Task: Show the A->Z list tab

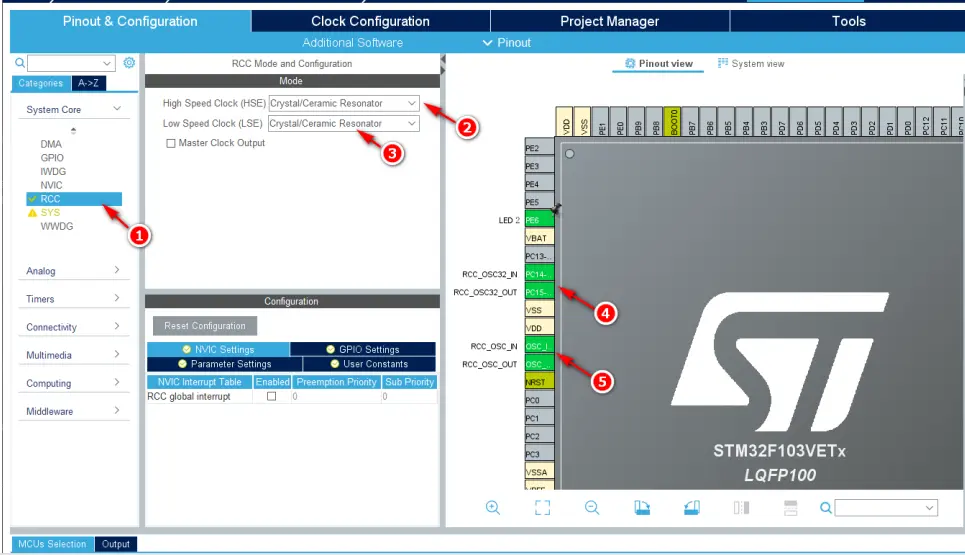Action: (89, 83)
